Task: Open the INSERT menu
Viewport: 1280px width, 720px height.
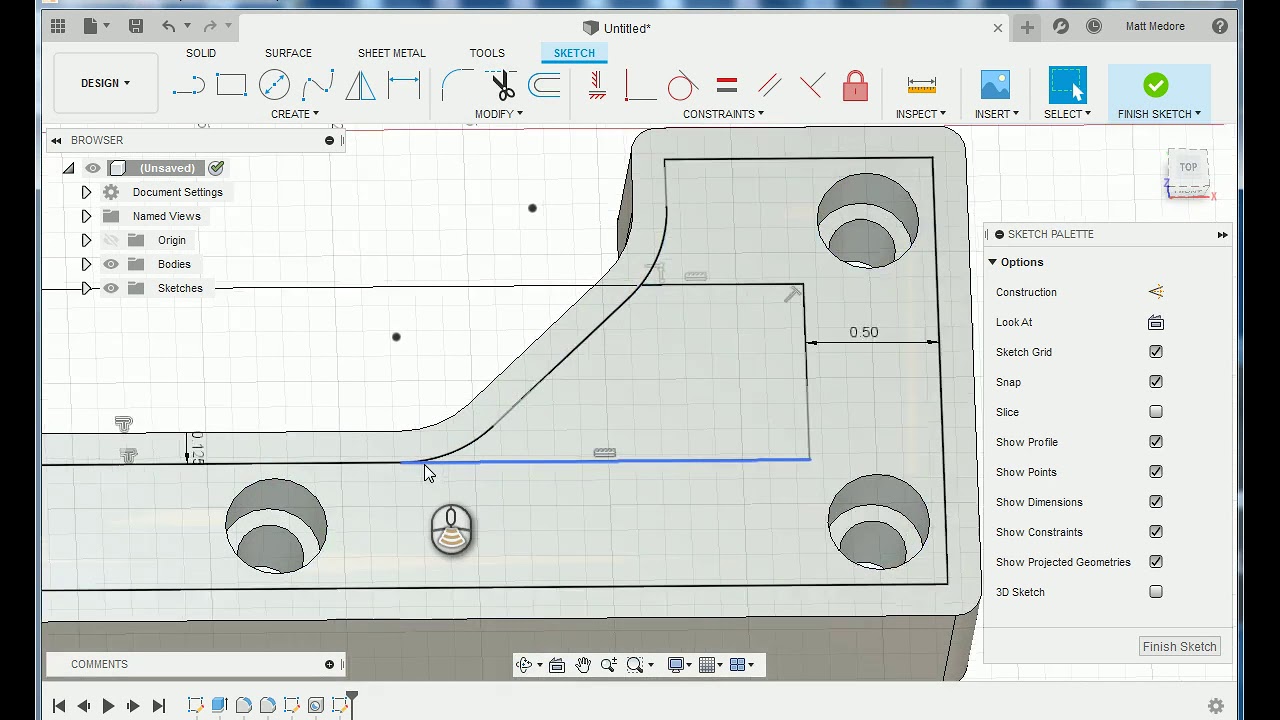Action: coord(997,114)
